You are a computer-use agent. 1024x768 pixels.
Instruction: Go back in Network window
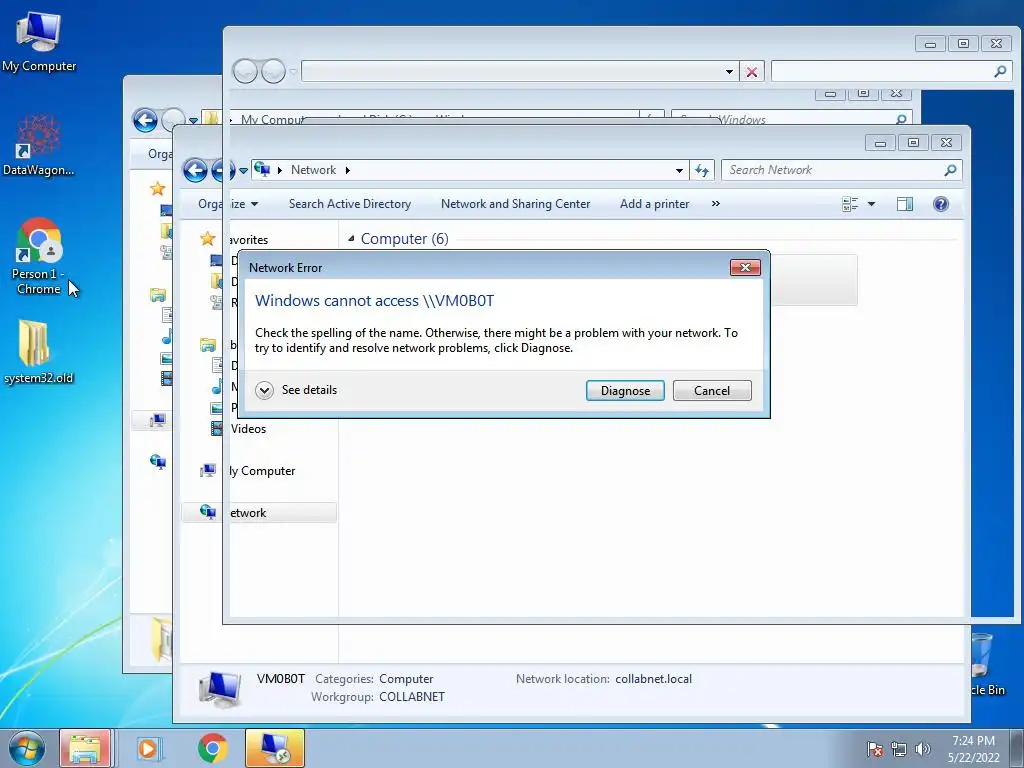(x=195, y=170)
